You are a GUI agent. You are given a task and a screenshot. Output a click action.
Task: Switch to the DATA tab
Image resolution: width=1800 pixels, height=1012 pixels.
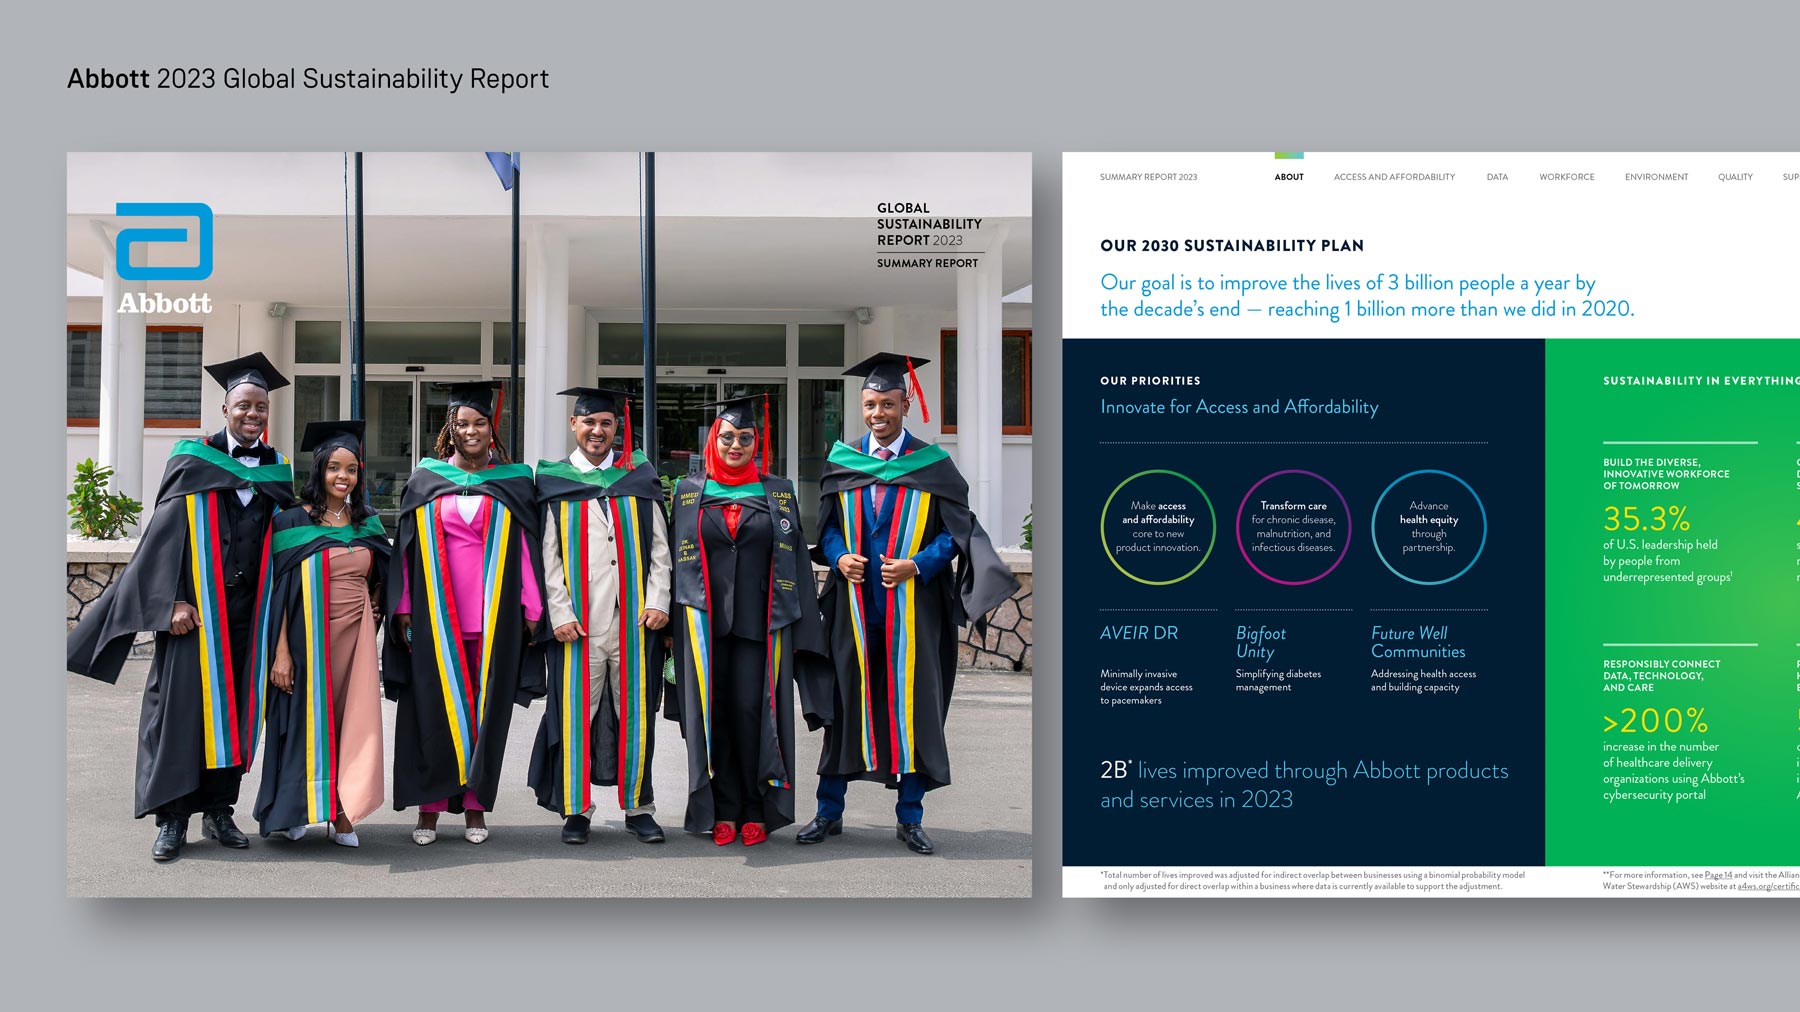tap(1497, 177)
